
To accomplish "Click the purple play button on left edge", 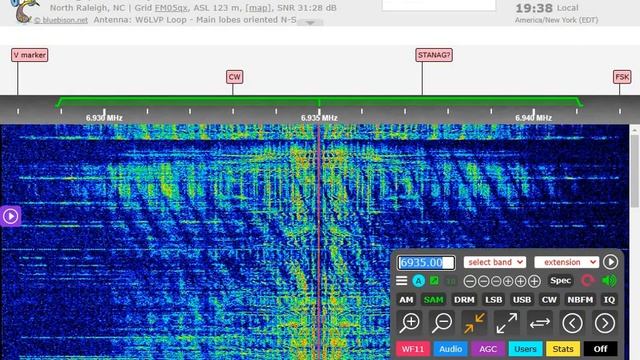I will click(10, 216).
